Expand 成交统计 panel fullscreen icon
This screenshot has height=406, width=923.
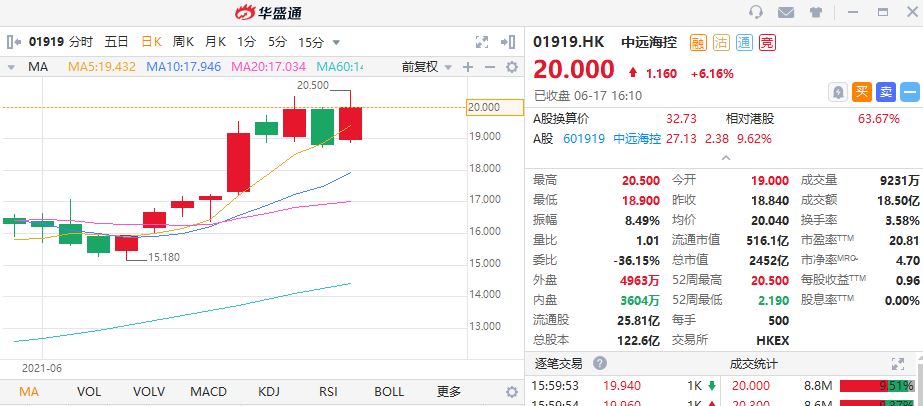click(x=898, y=364)
